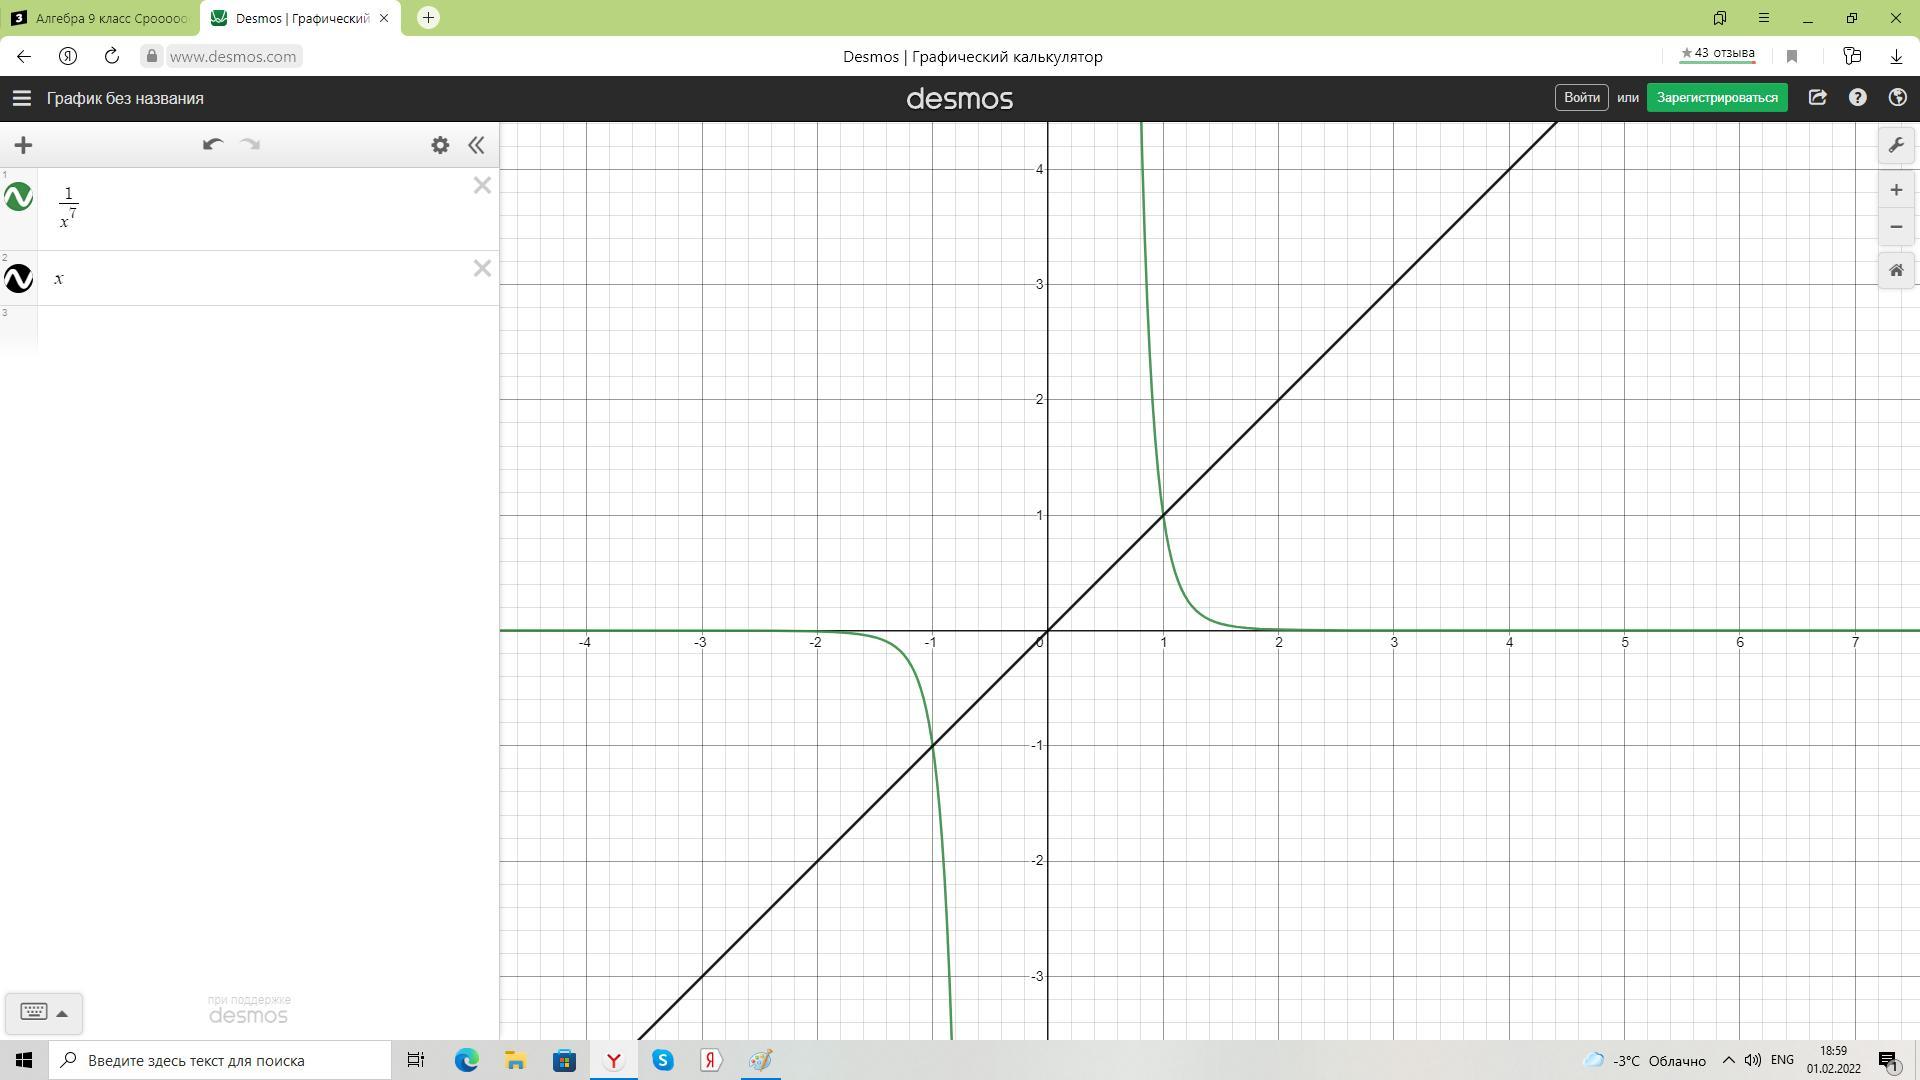Screen dimensions: 1920x1080
Task: Delete the 1/x^7 expression
Action: coord(482,185)
